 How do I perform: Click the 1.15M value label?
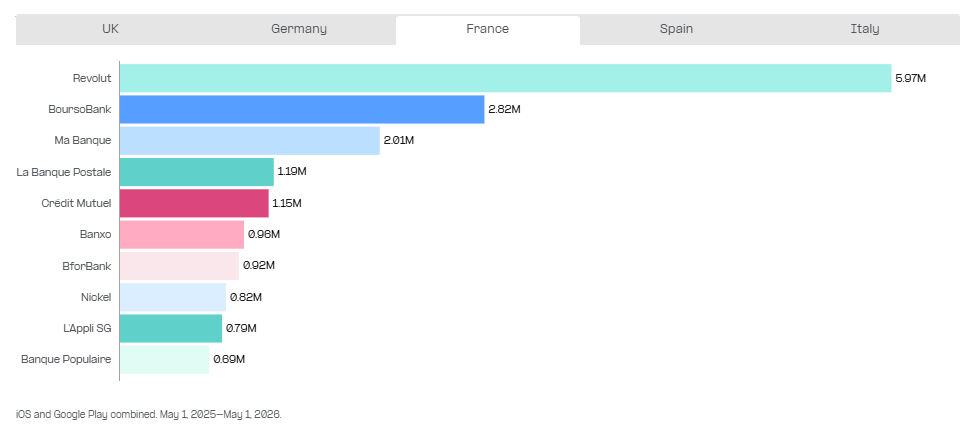coord(287,203)
